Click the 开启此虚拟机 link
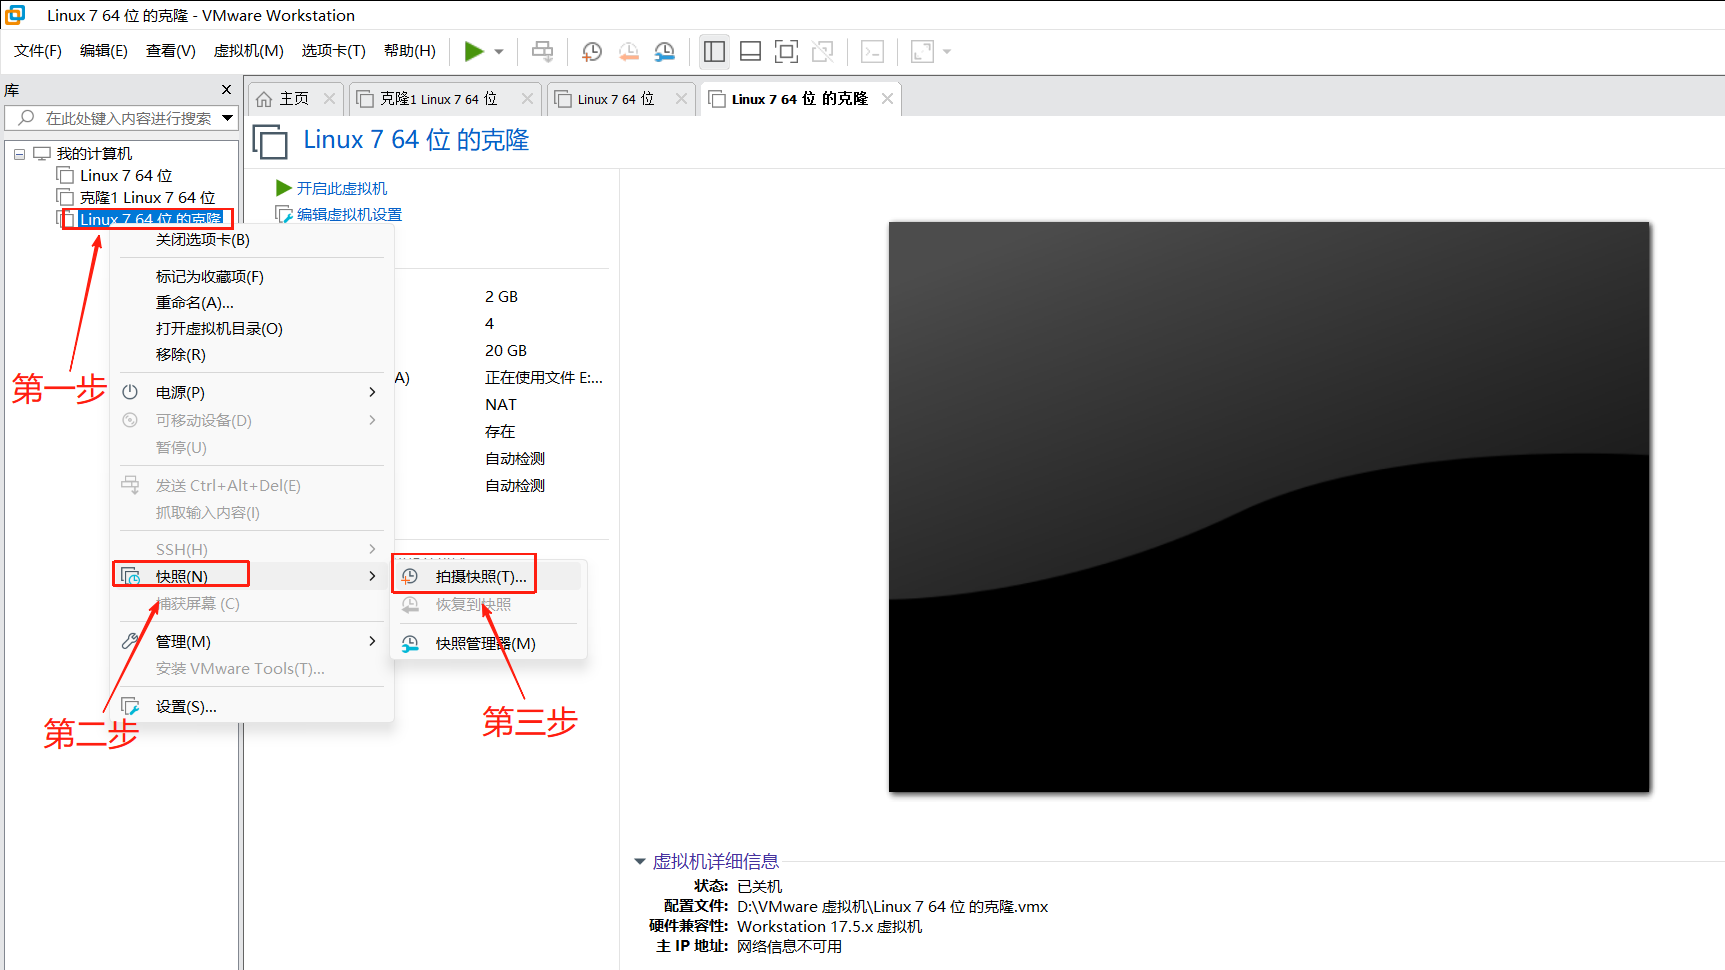 coord(341,188)
